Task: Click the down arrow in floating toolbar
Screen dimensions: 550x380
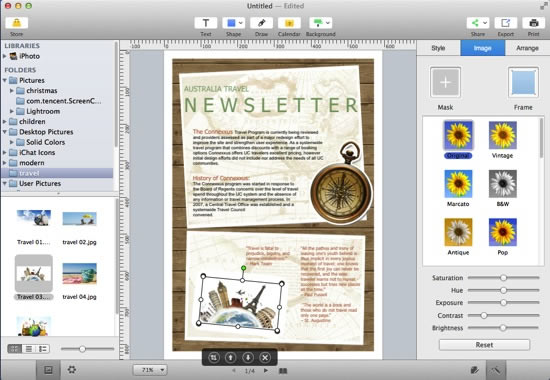Action: [x=248, y=358]
